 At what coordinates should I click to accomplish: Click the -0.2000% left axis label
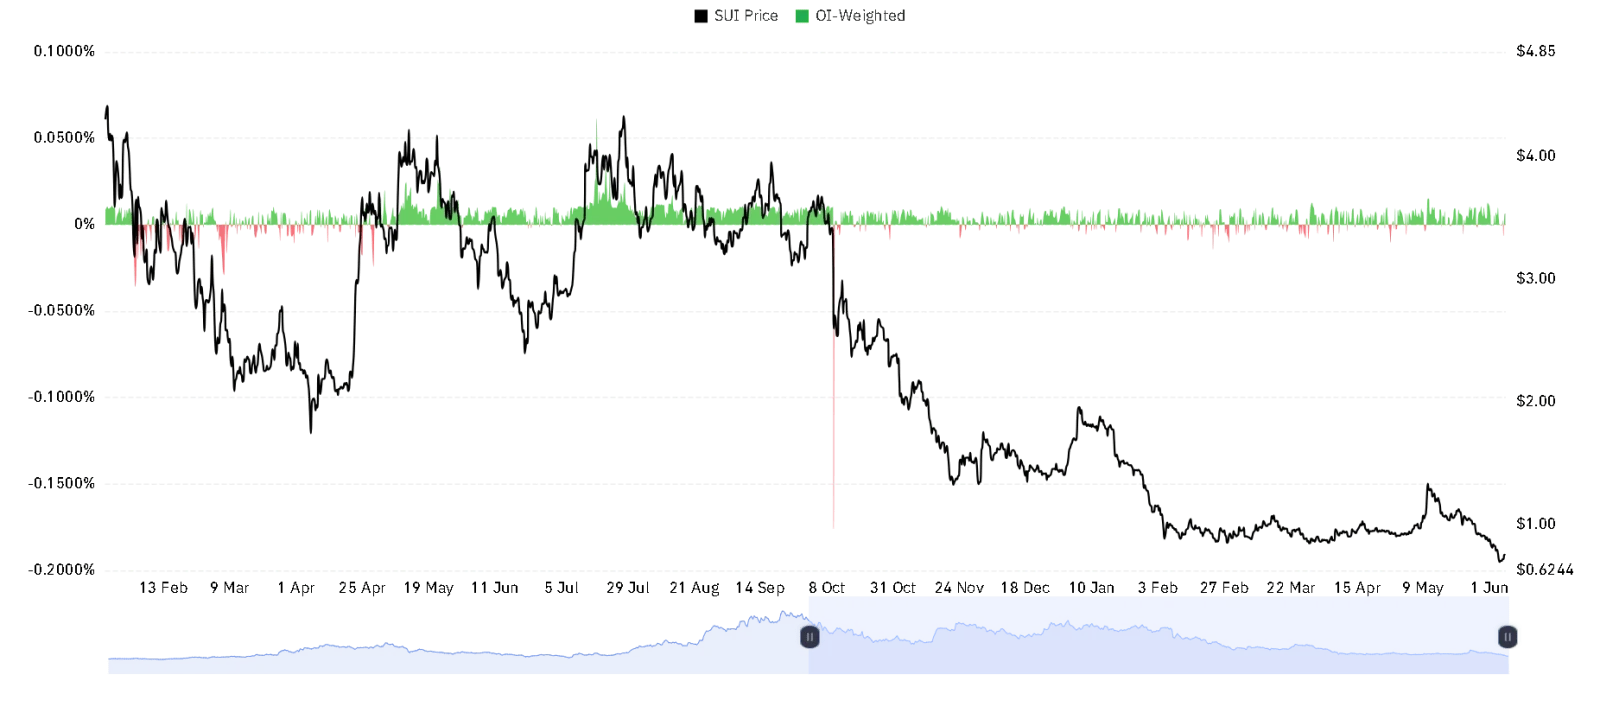(x=62, y=570)
